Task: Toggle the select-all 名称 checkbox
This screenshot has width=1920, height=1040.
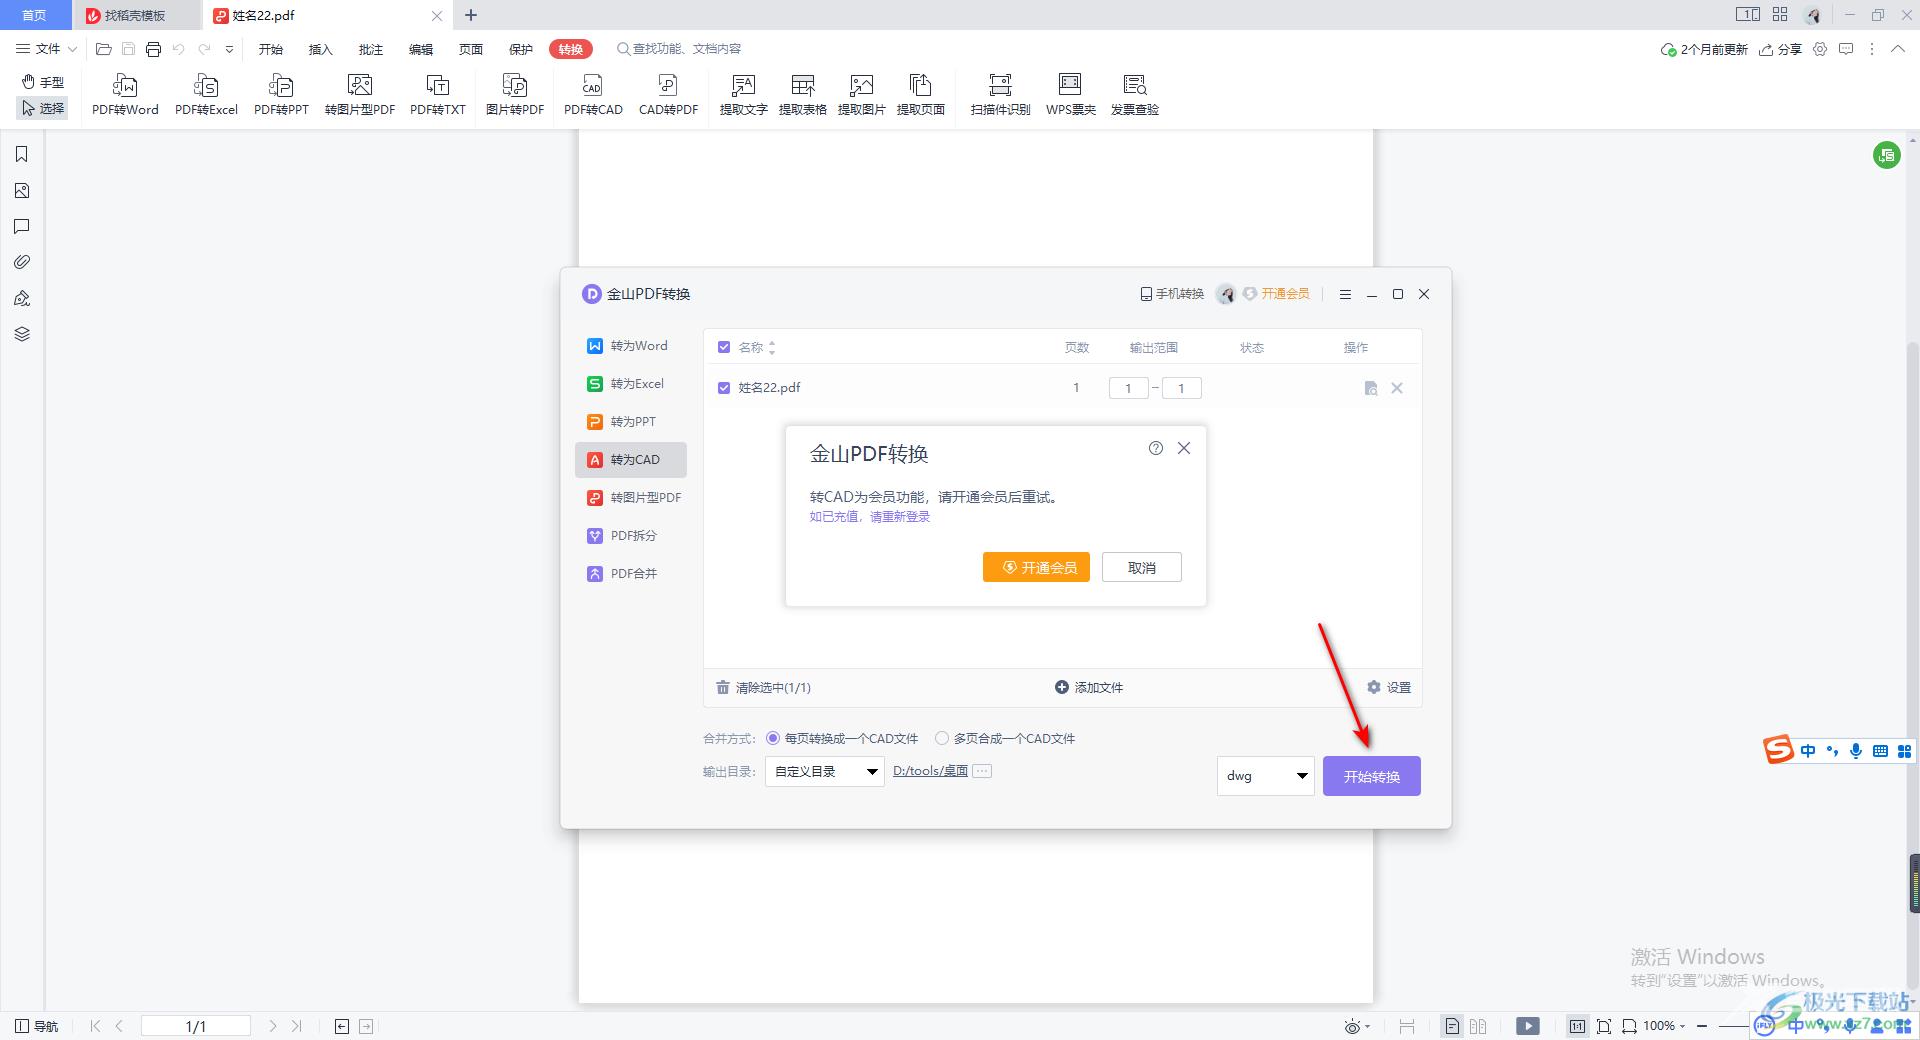Action: tap(724, 347)
